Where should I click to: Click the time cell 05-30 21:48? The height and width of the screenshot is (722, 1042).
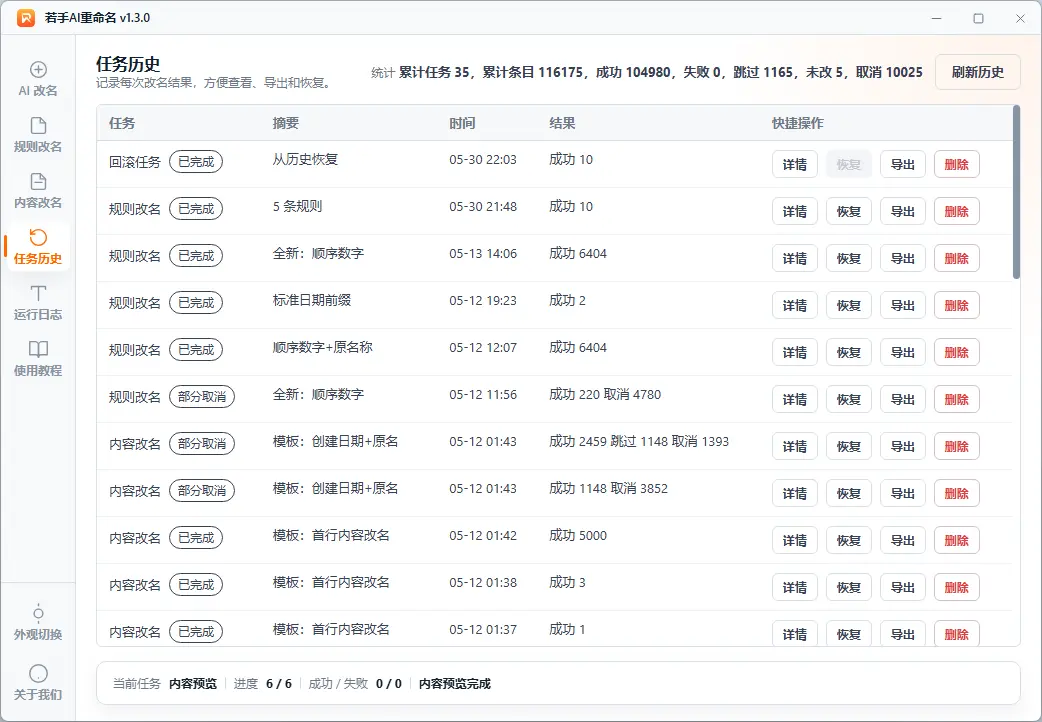coord(482,207)
